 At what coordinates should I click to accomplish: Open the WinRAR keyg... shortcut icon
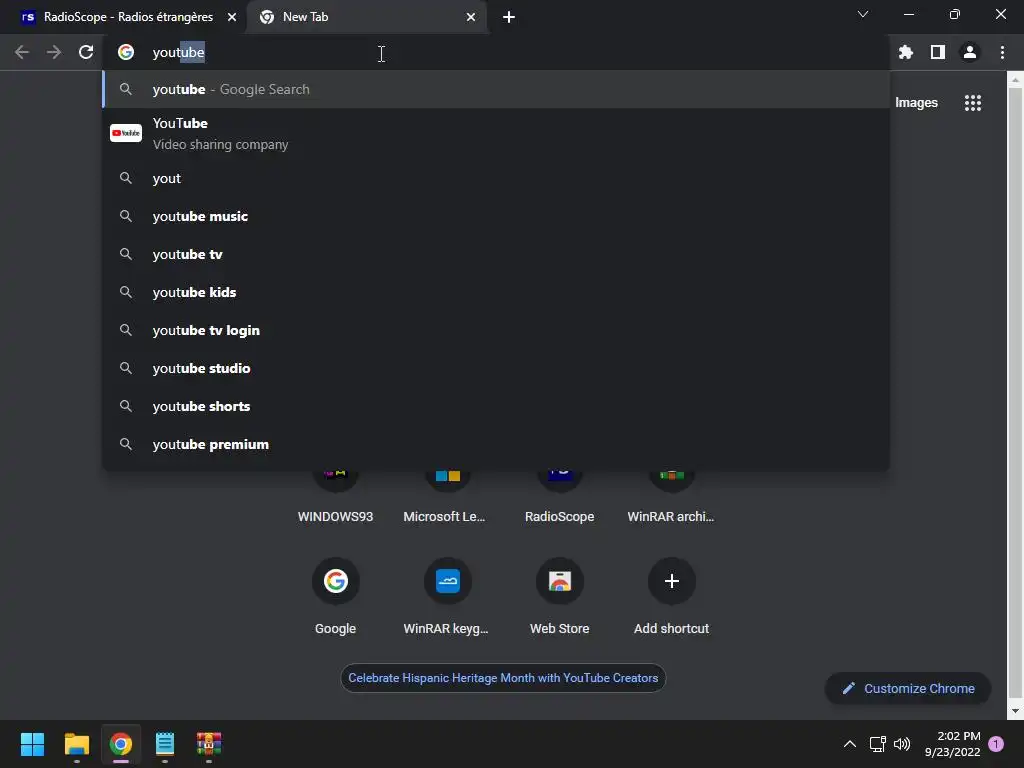pos(447,581)
